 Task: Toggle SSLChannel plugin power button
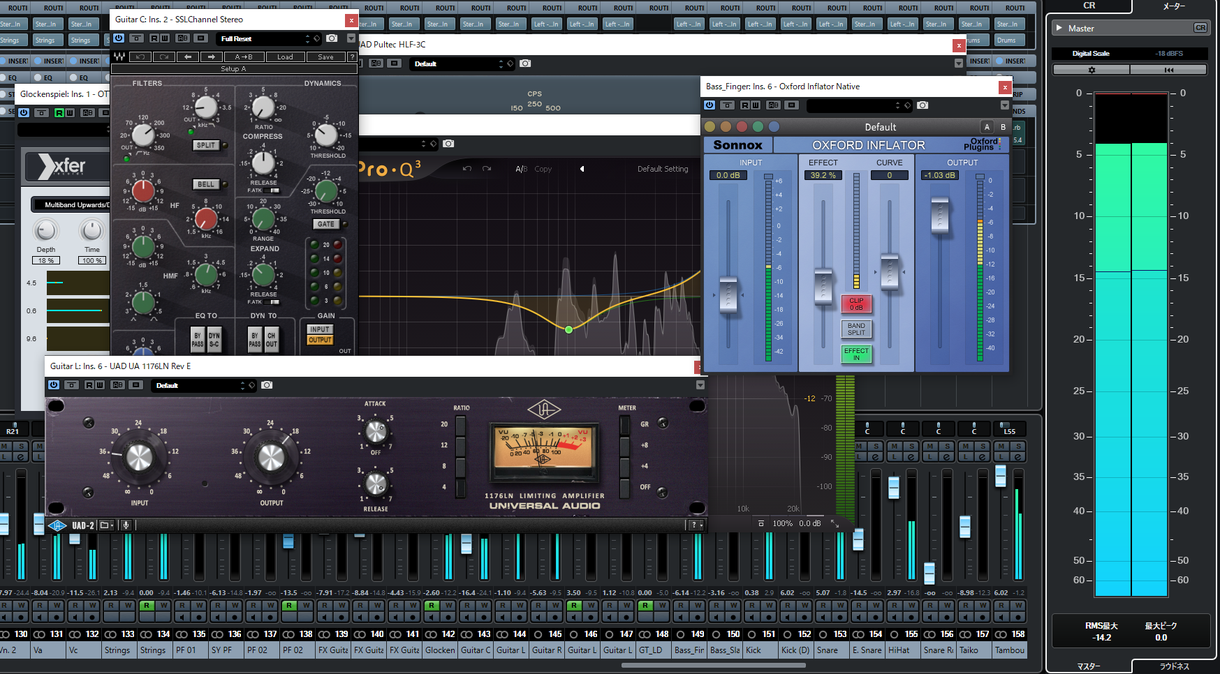pyautogui.click(x=119, y=39)
